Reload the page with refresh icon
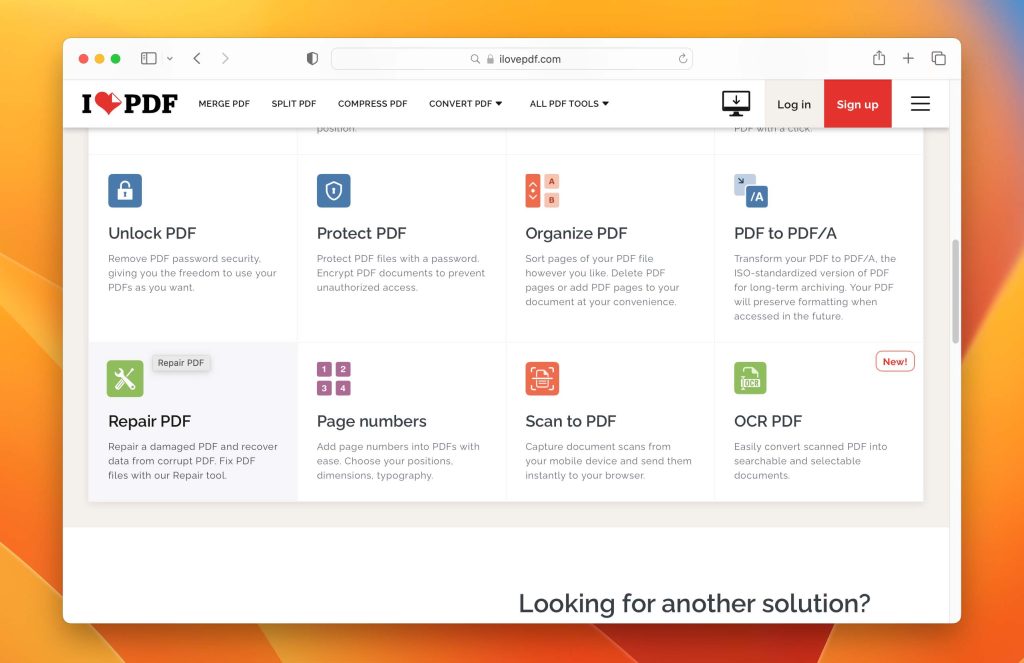The width and height of the screenshot is (1024, 663). coord(682,59)
